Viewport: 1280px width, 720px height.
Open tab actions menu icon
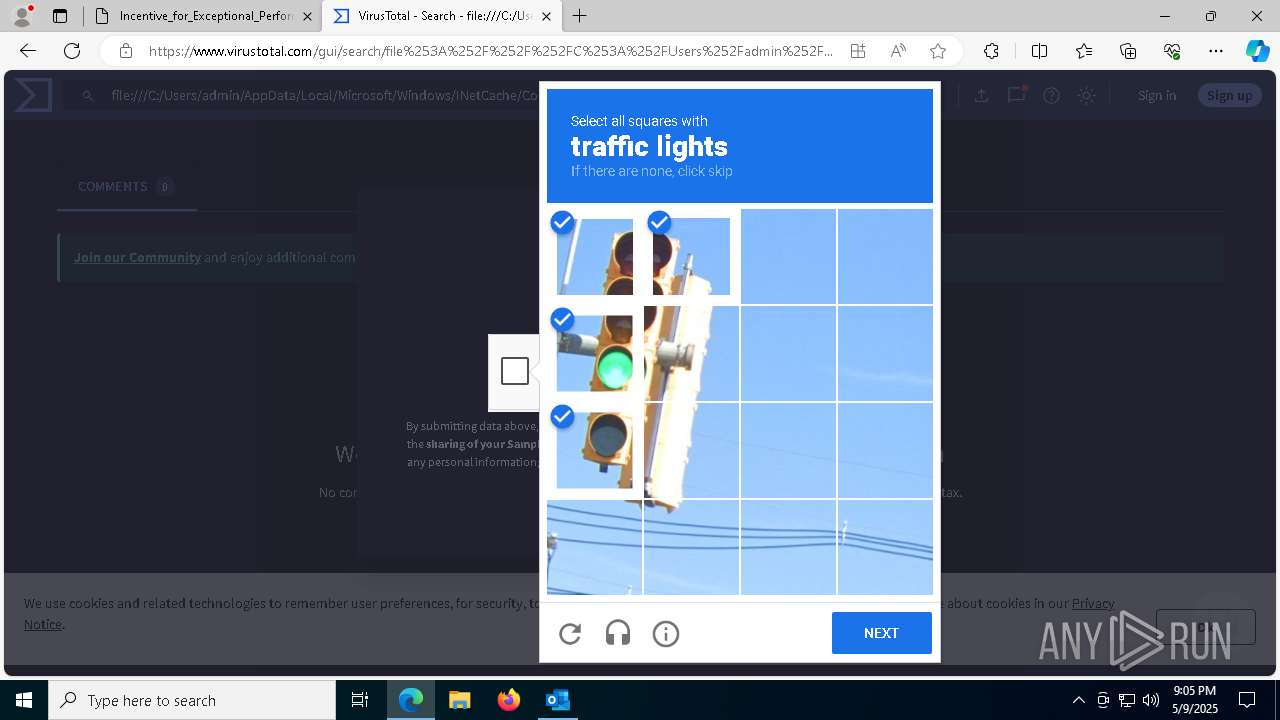point(60,16)
